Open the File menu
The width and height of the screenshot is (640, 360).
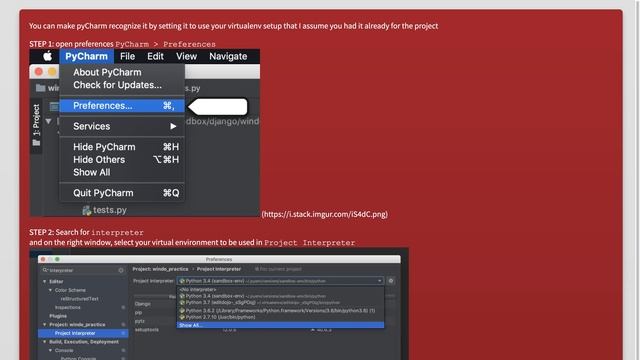[x=127, y=56]
